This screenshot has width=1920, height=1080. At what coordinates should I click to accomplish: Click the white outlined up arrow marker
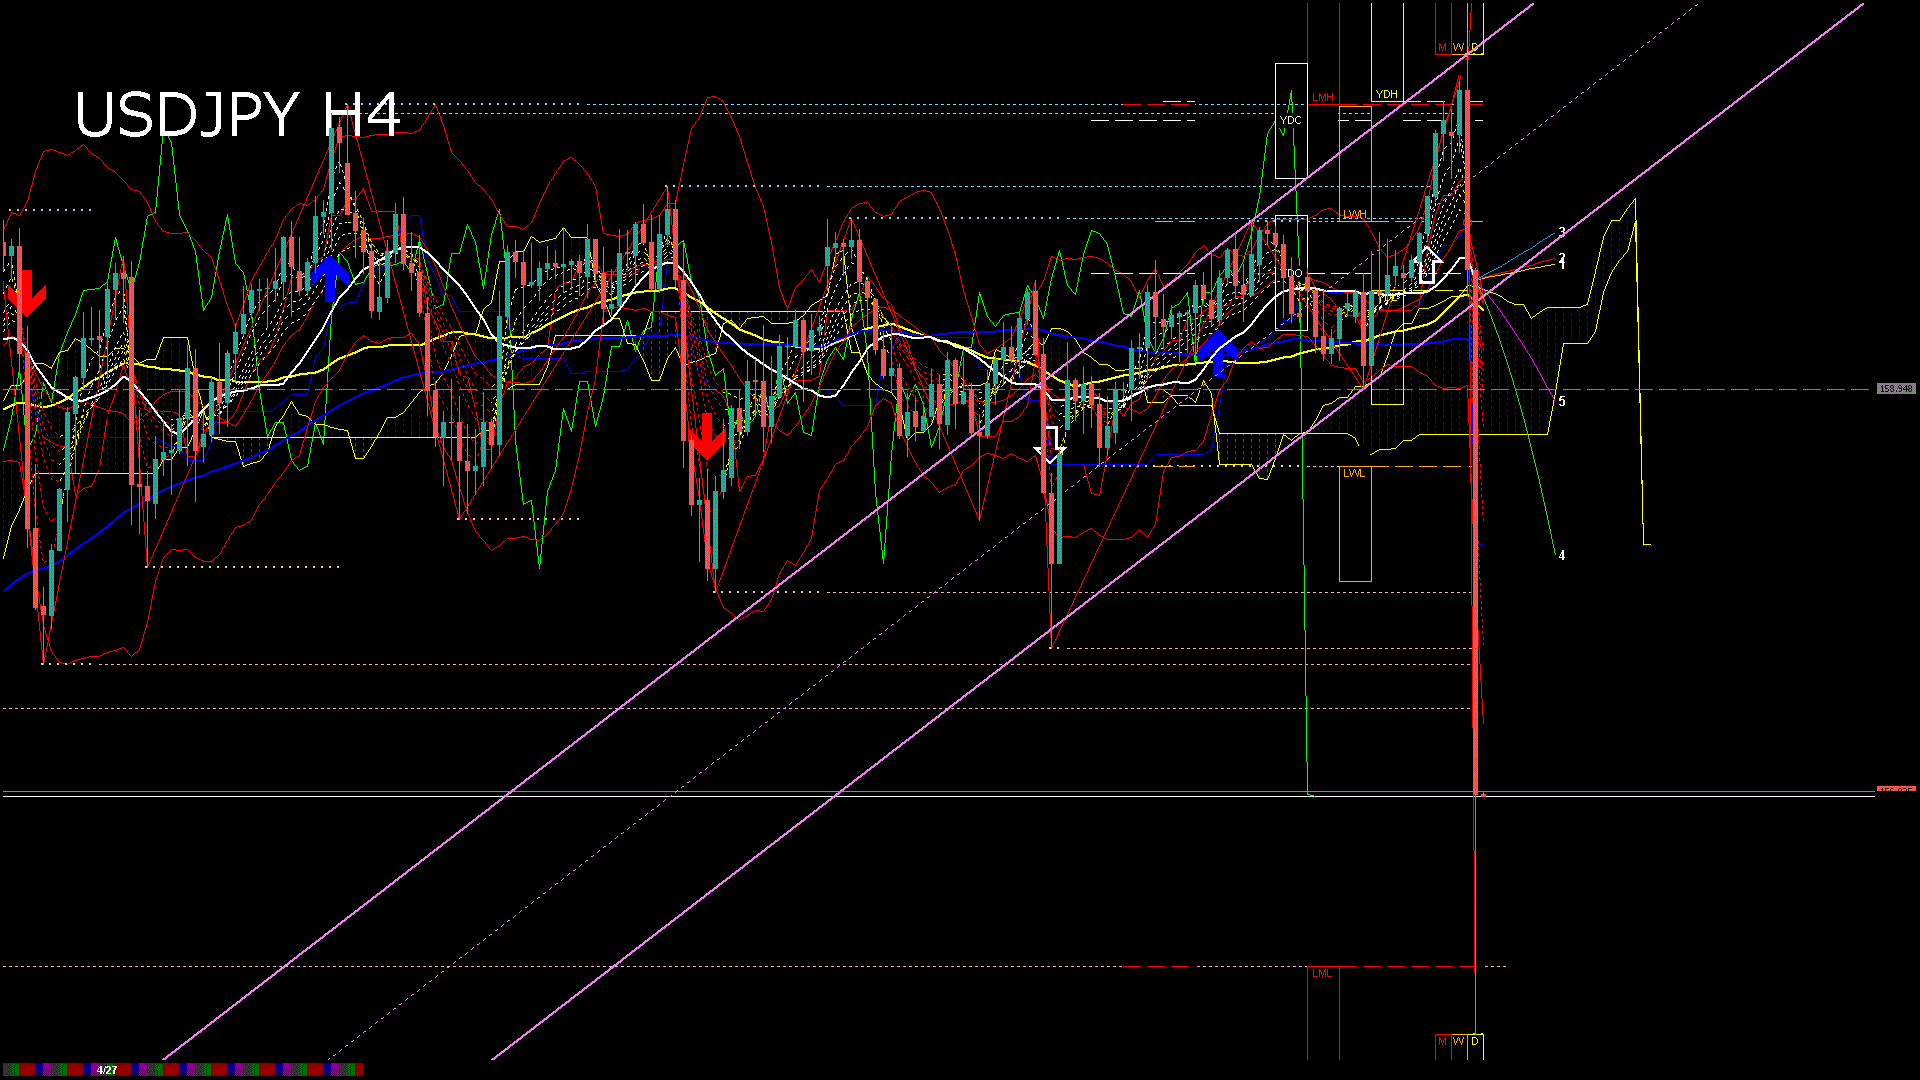[1427, 266]
